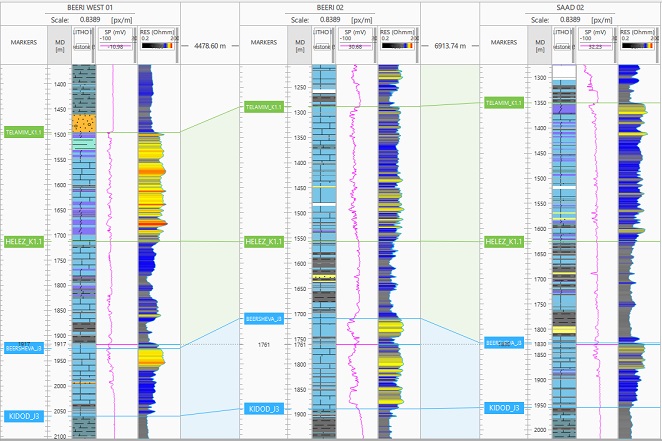Click the TELAMIM_K1.1 marker in BEERI WEST 01
Viewport: 662px width, 441px height.
tap(24, 132)
